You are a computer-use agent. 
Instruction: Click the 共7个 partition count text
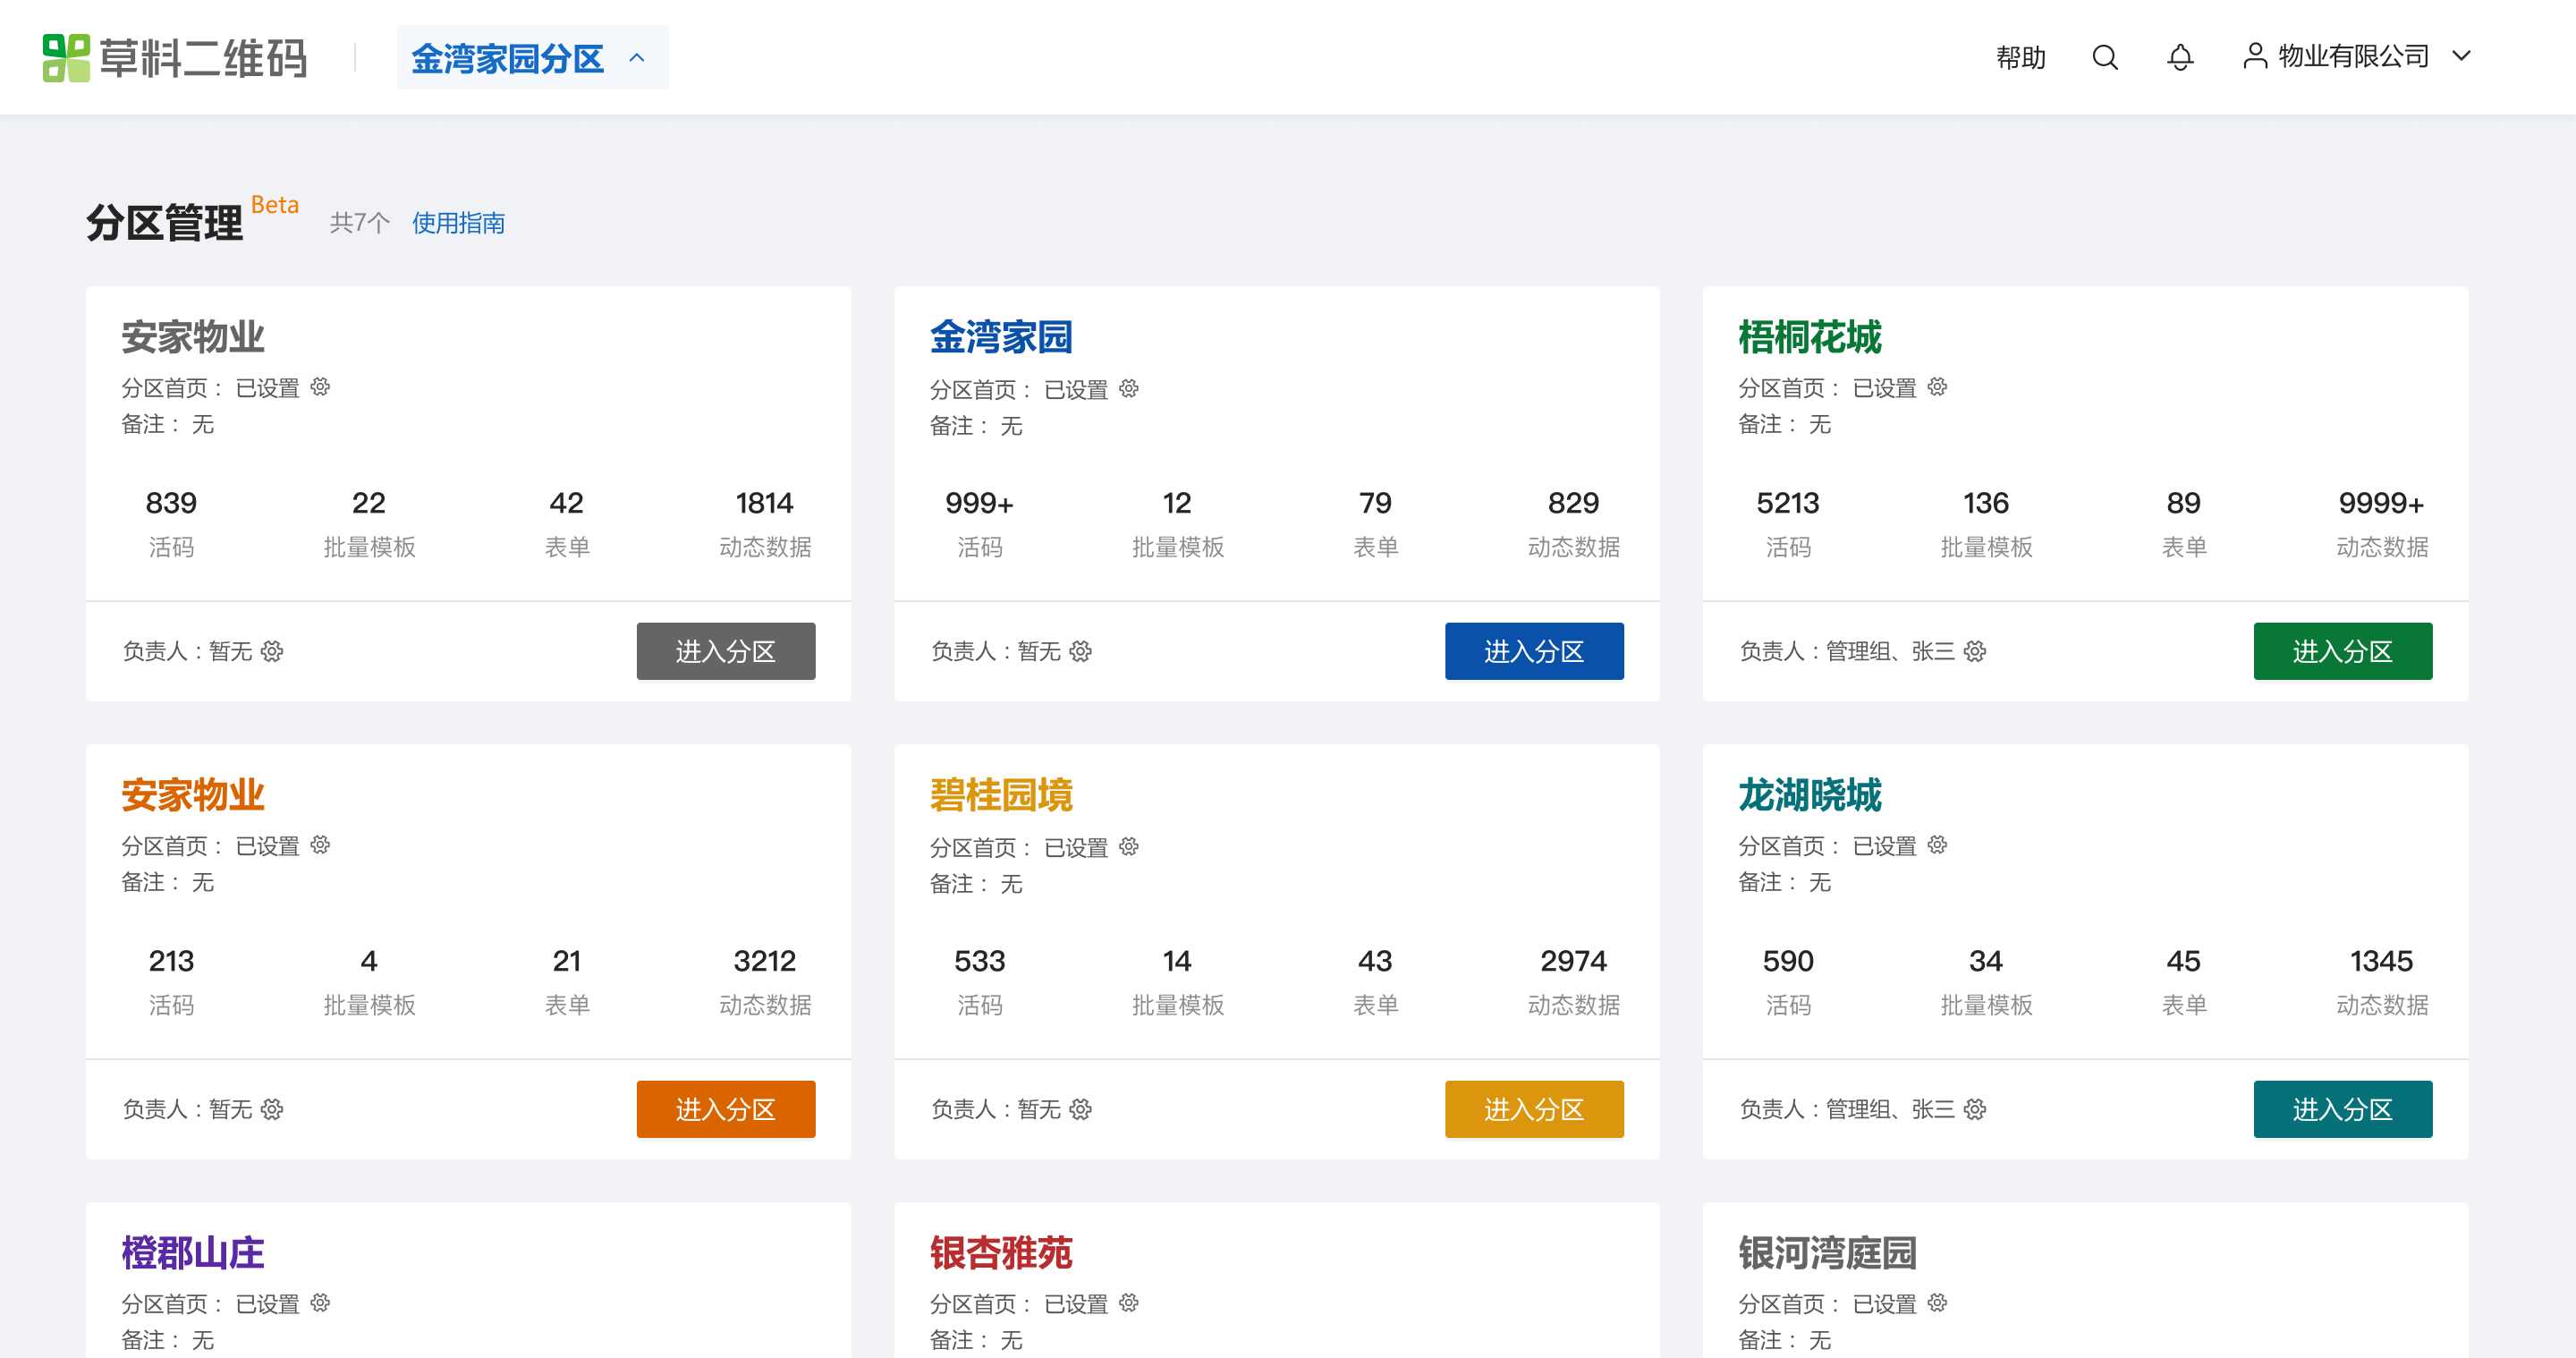tap(360, 223)
